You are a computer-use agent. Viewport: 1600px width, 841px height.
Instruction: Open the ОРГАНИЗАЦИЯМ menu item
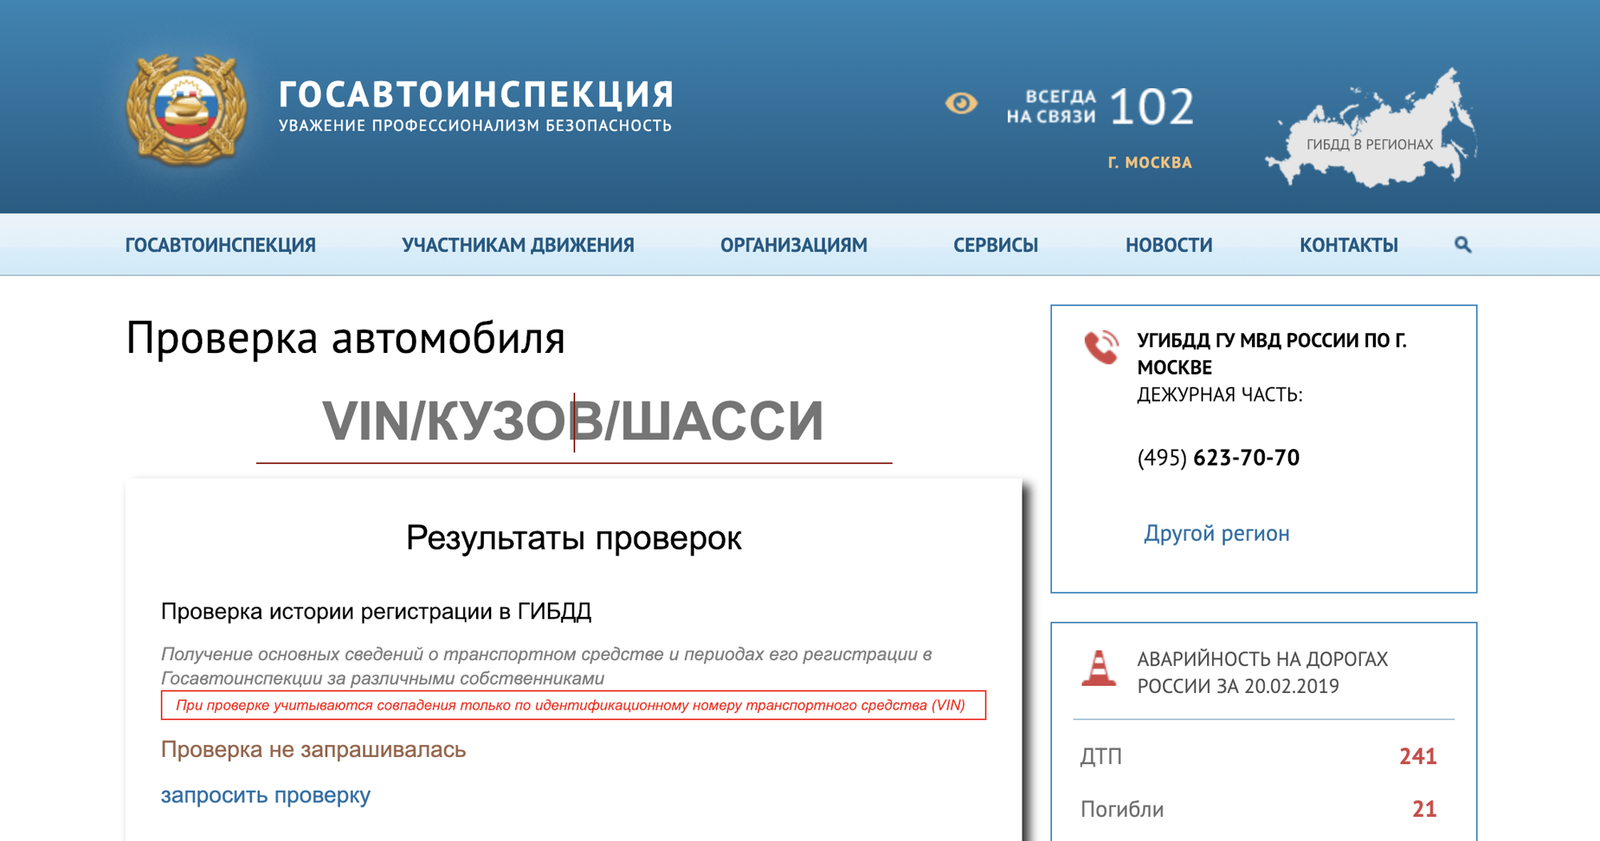(794, 245)
